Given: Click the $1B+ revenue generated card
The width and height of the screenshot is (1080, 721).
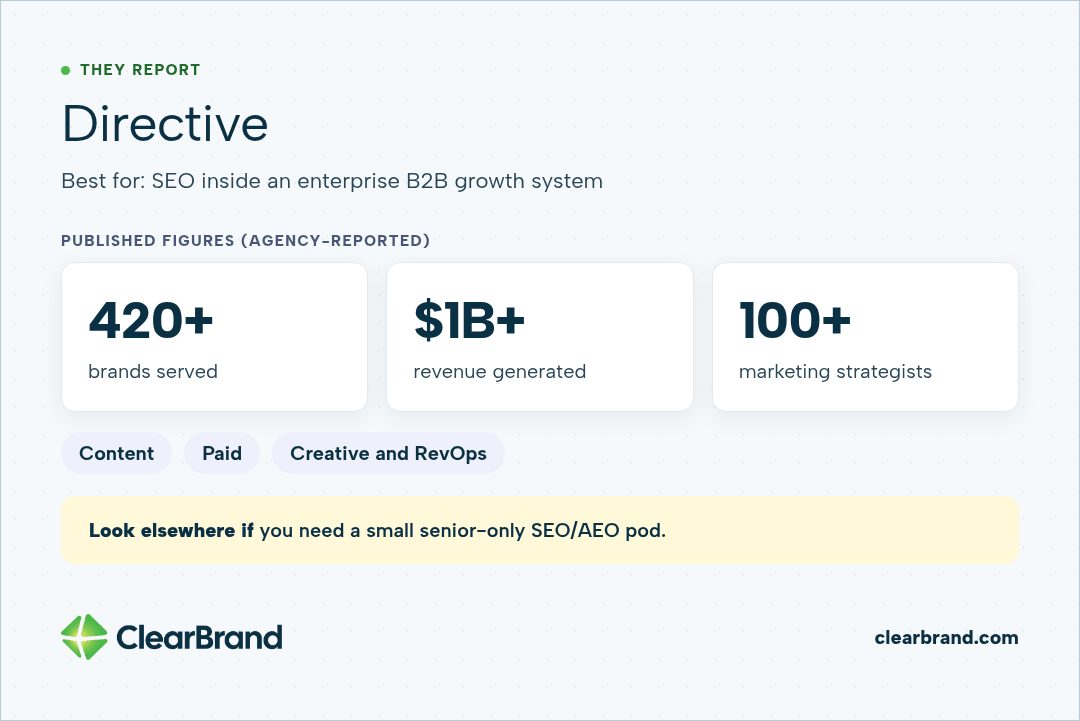Looking at the screenshot, I should point(540,337).
